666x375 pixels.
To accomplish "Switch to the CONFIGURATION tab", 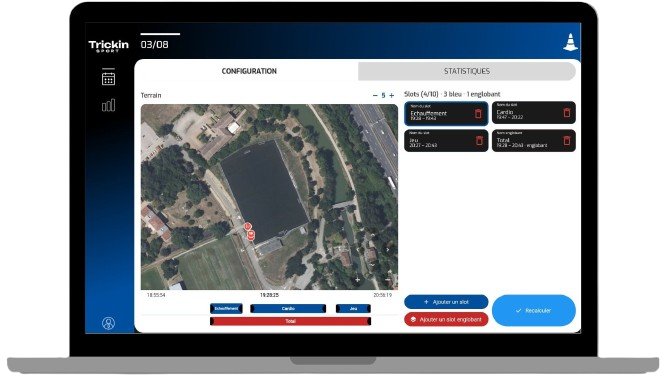I will click(249, 71).
